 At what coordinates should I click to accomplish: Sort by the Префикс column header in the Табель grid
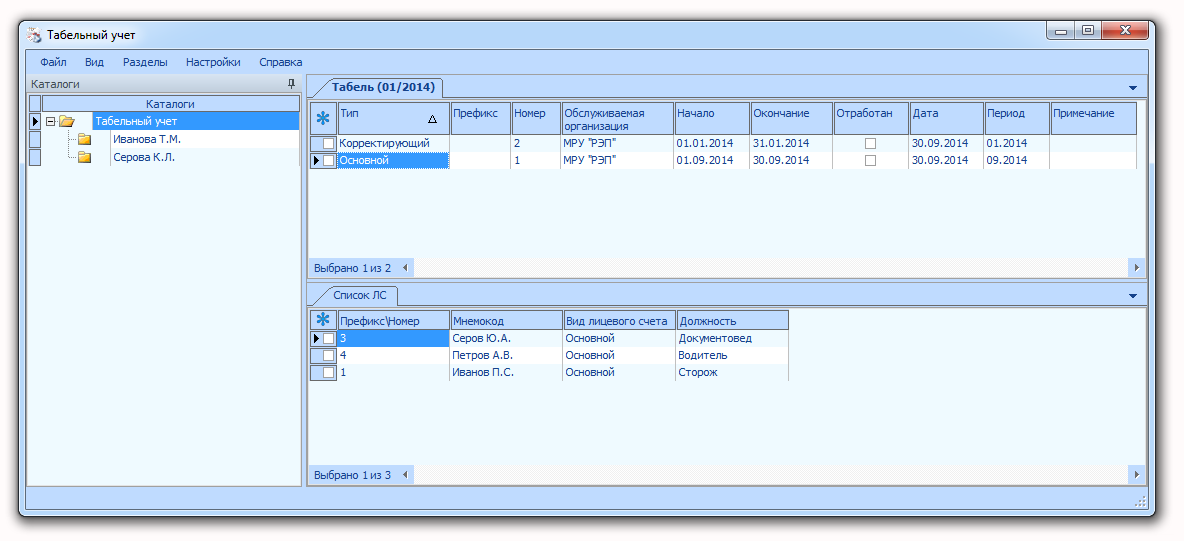point(480,119)
